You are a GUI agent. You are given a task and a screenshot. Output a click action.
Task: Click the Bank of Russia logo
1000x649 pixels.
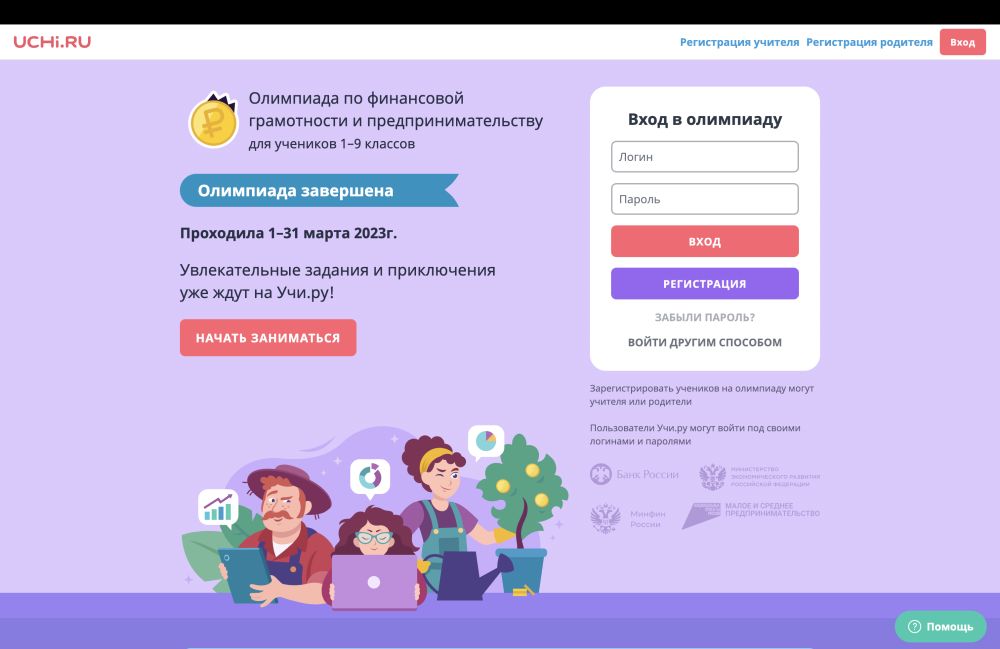tap(634, 474)
